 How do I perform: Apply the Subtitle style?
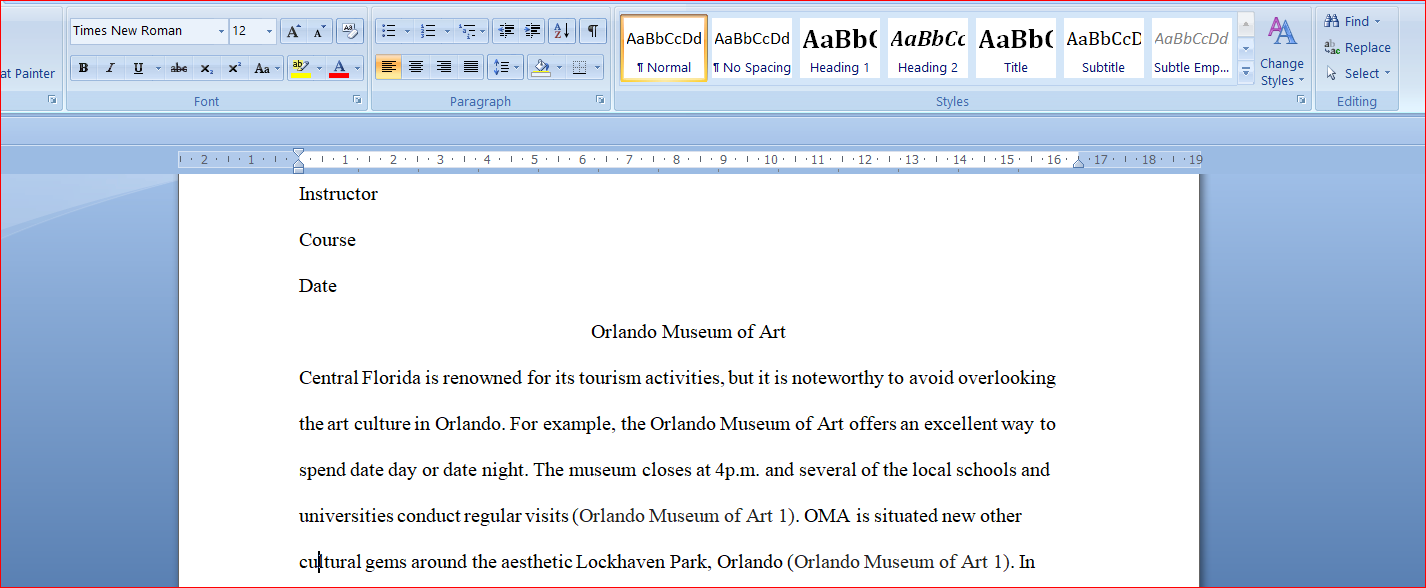1104,48
